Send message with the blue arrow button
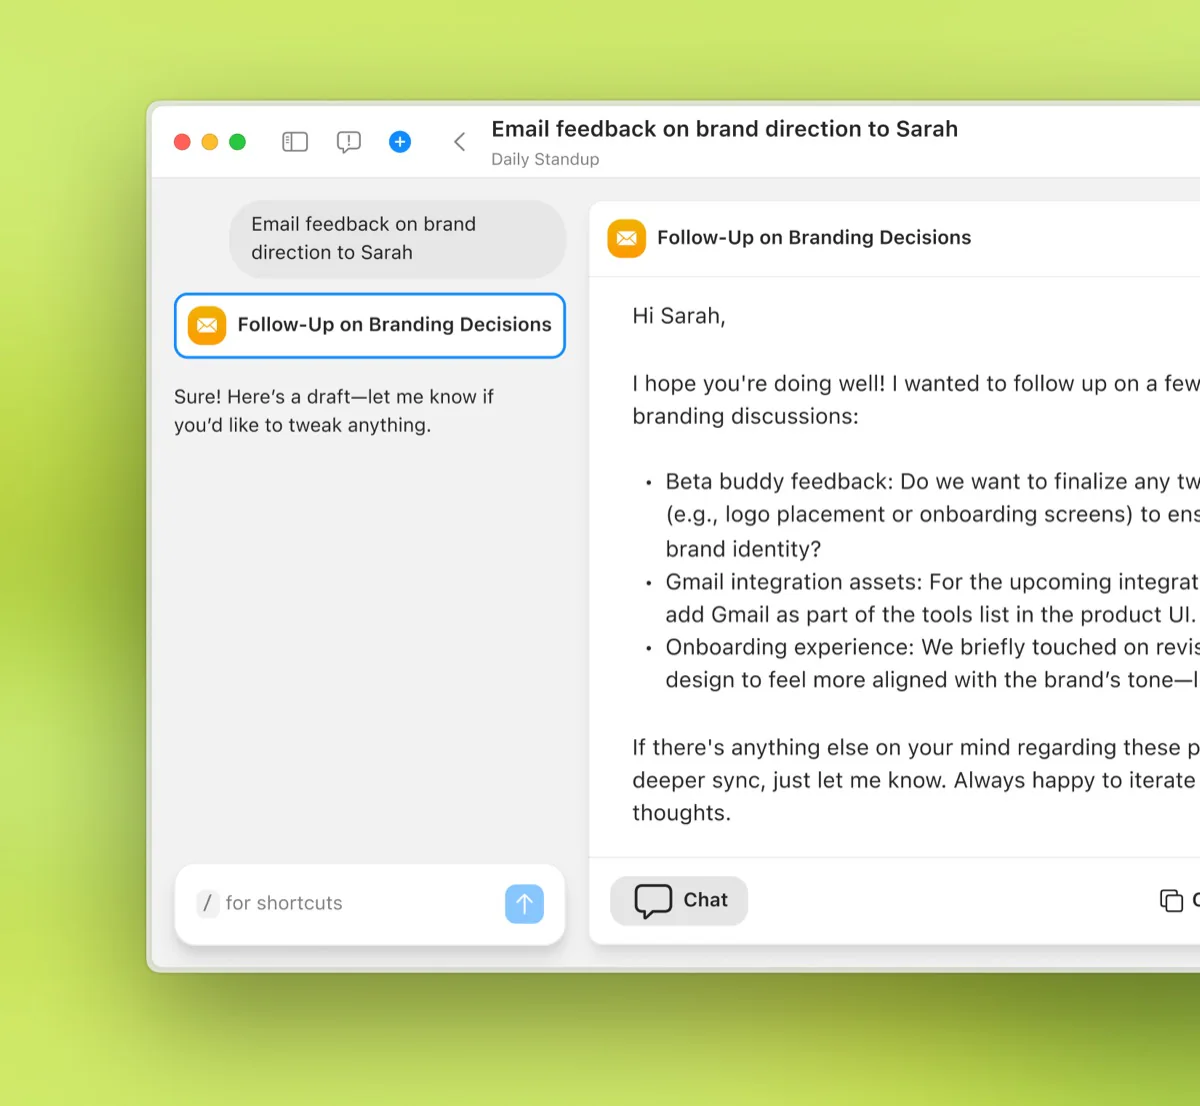This screenshot has width=1200, height=1106. coord(524,904)
